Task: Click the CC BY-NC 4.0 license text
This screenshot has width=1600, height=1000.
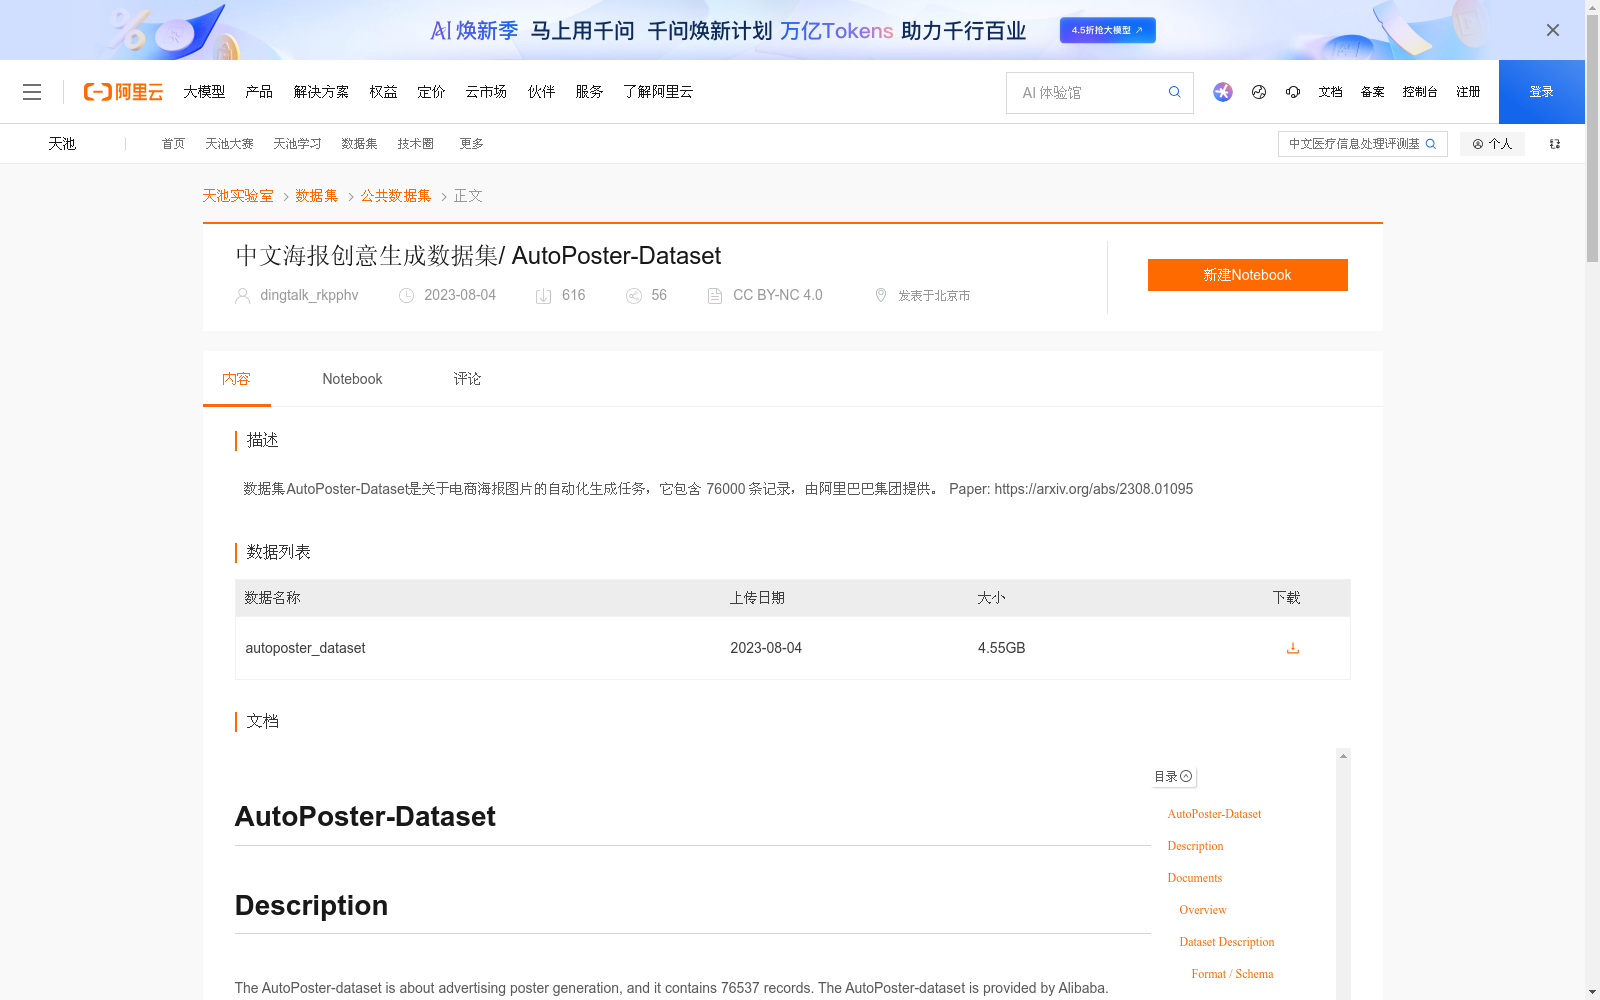Action: pos(778,295)
